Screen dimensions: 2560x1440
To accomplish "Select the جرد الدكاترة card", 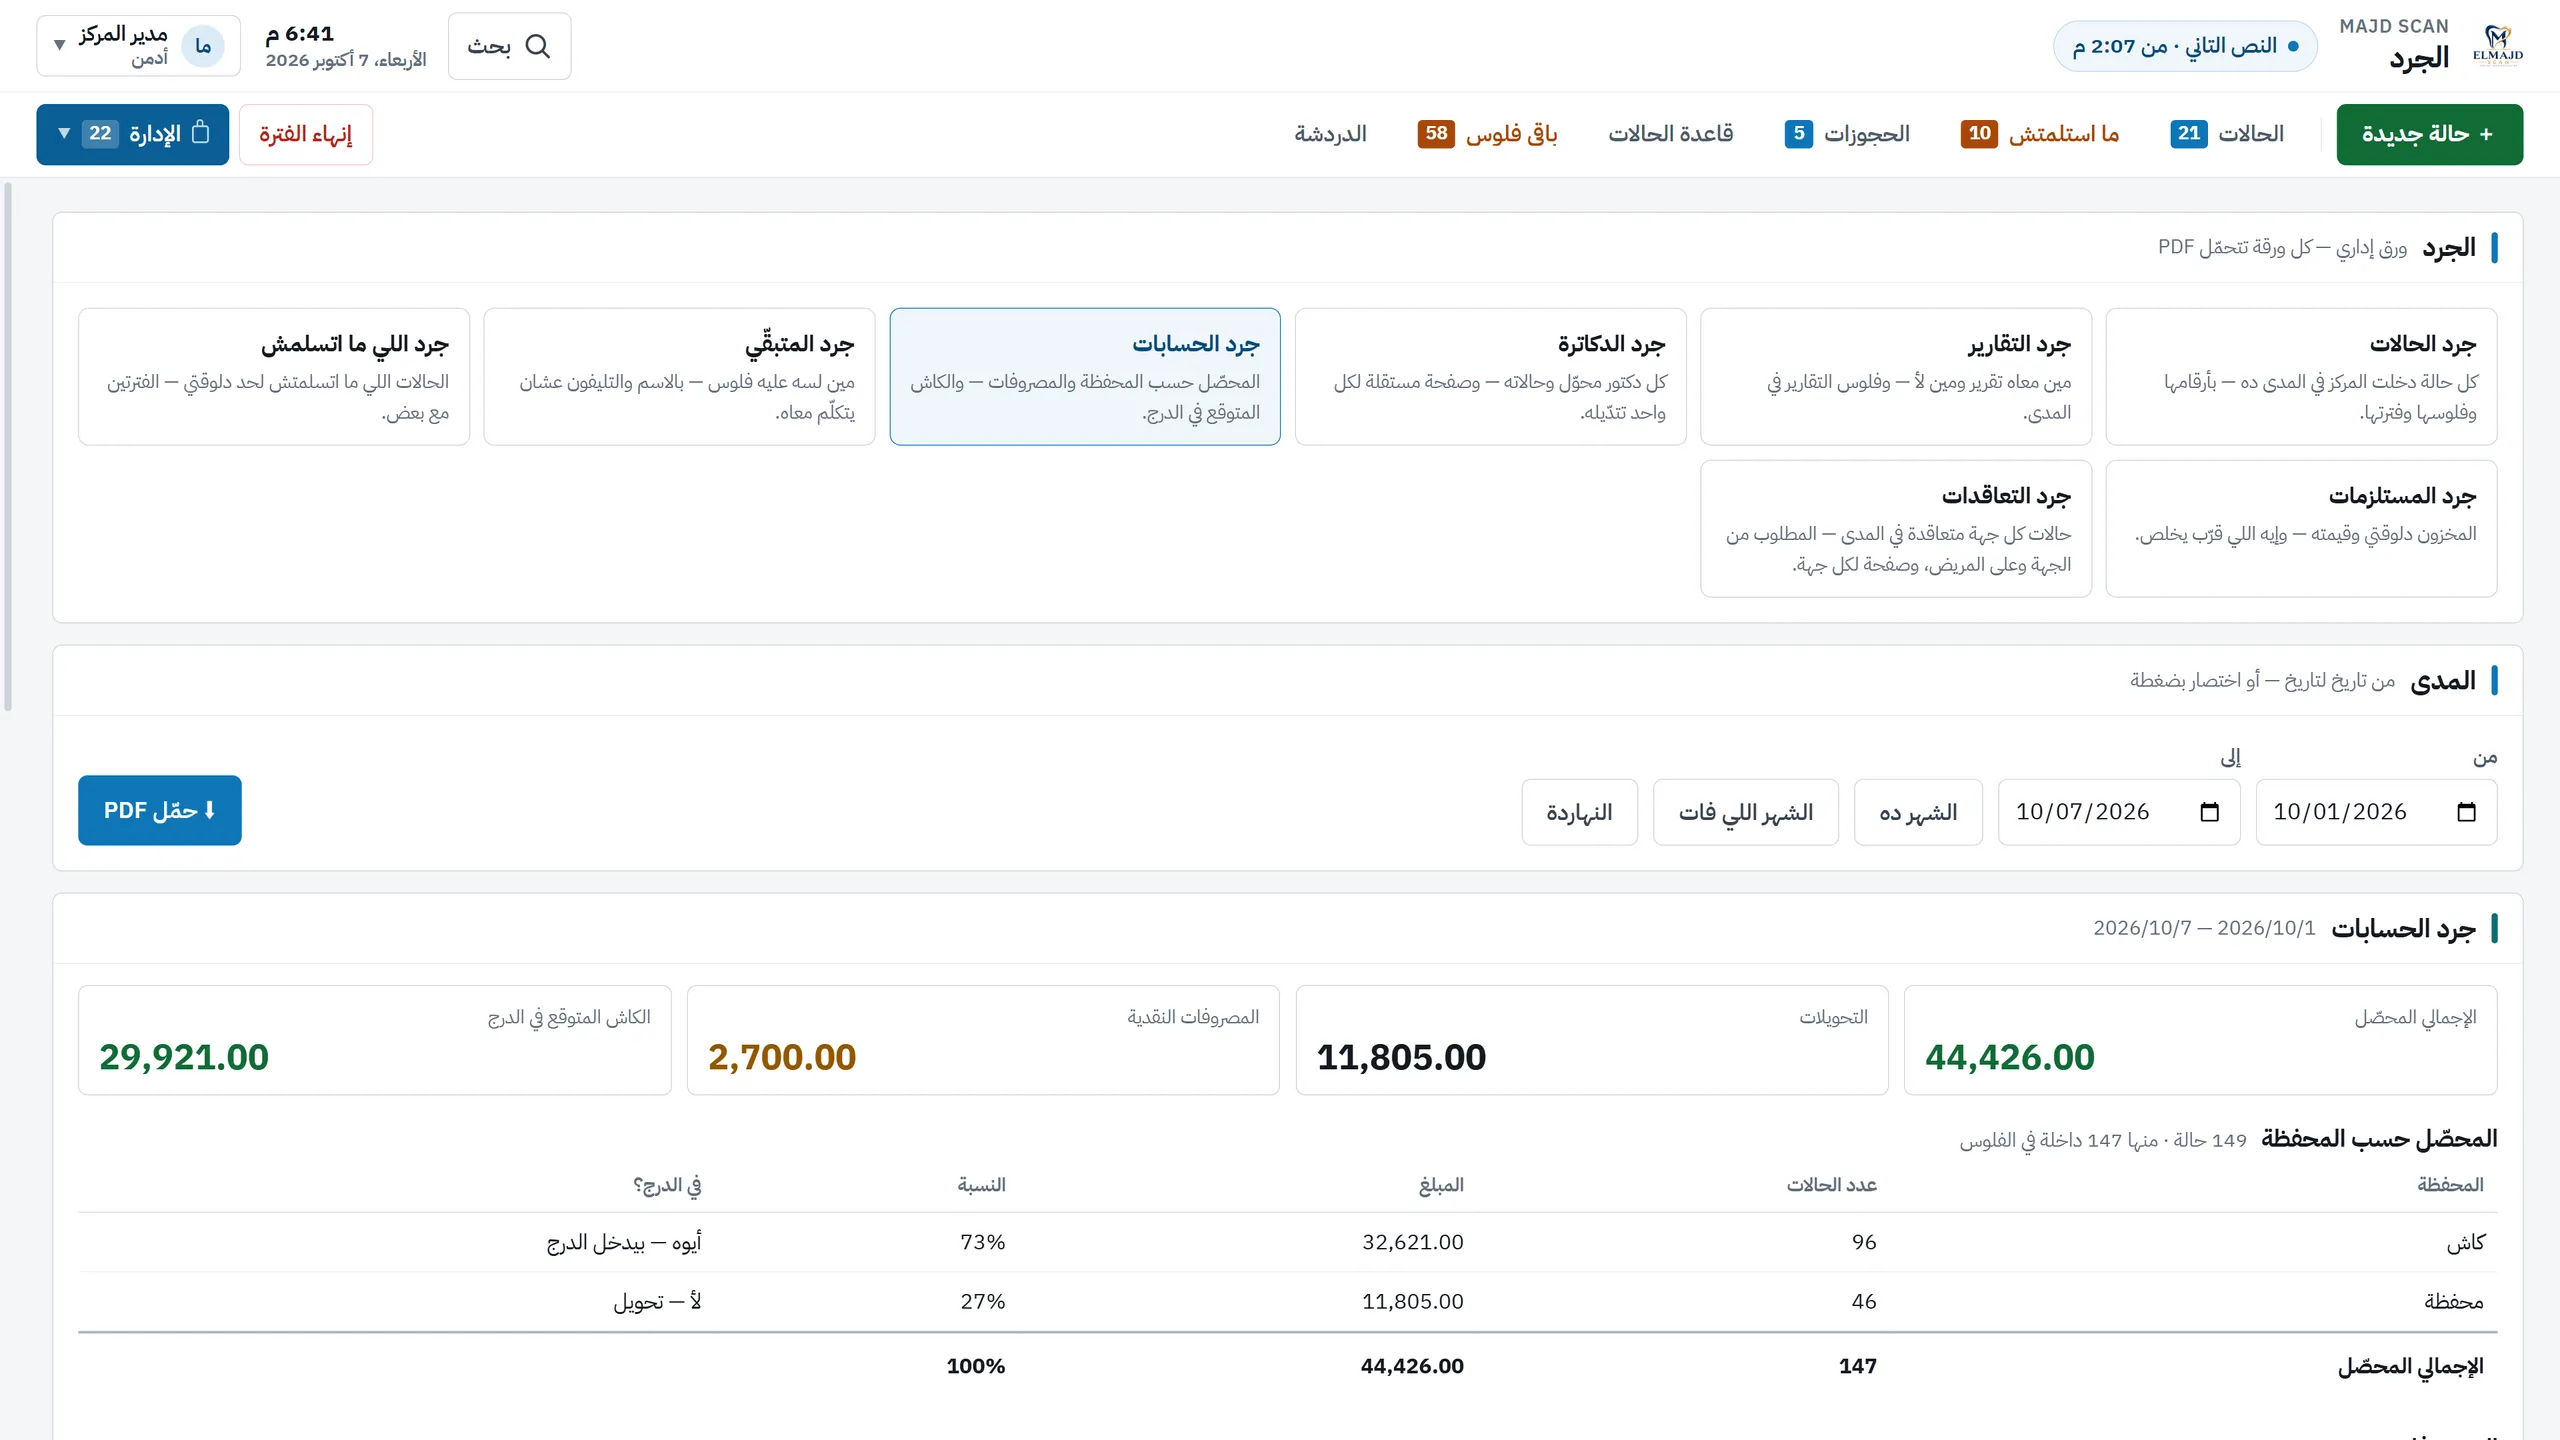I will coord(1490,376).
